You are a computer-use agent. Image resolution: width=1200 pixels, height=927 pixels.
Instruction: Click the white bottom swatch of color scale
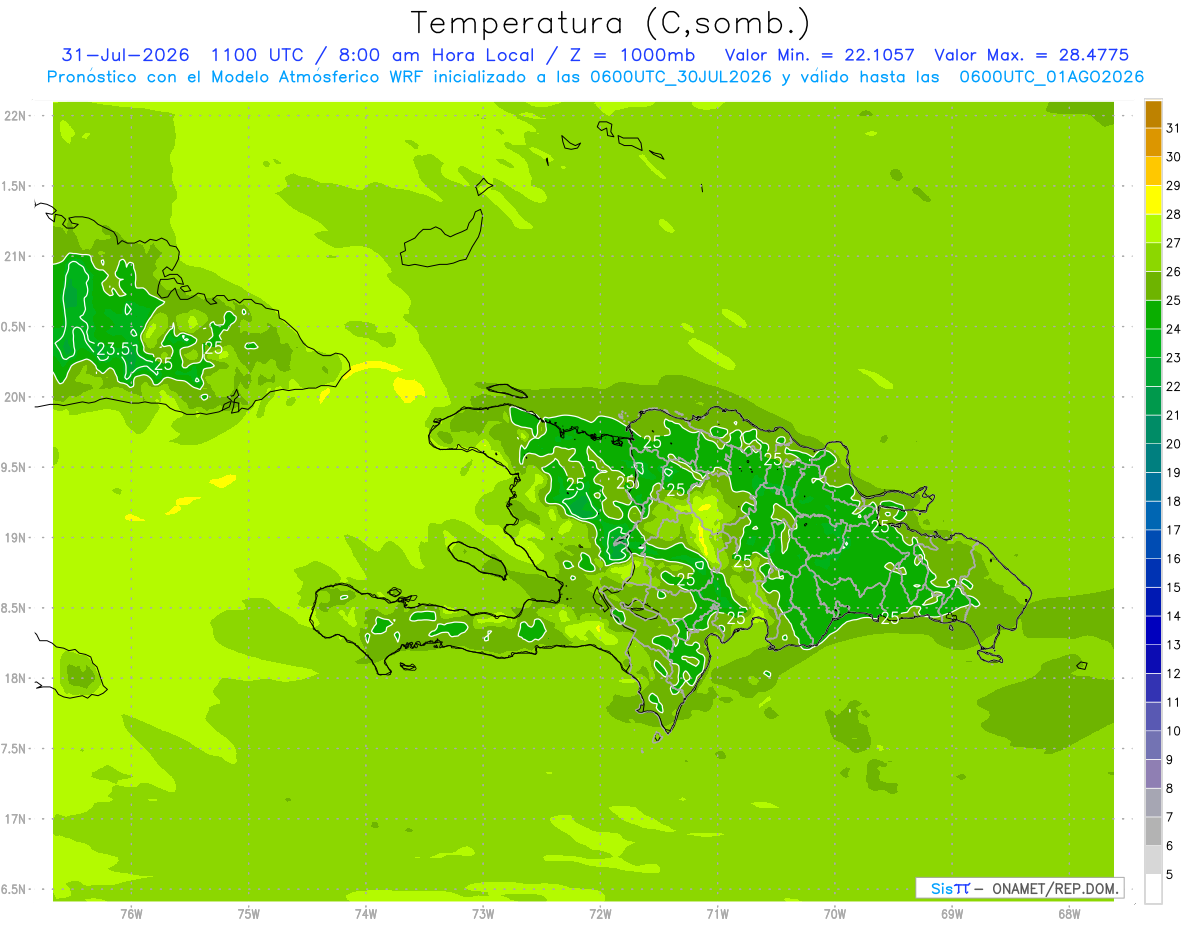click(1153, 889)
